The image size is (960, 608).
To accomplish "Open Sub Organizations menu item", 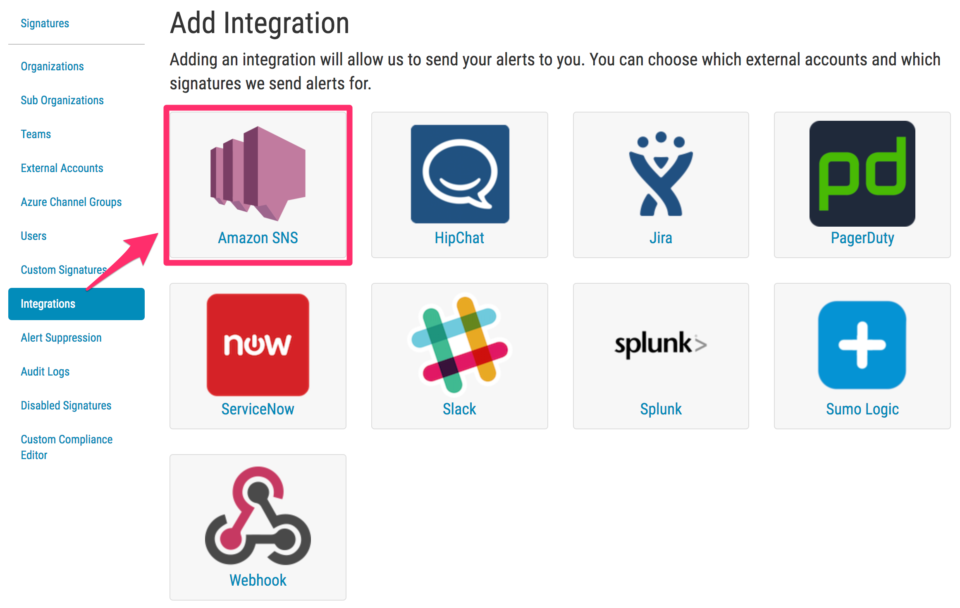I will [62, 100].
